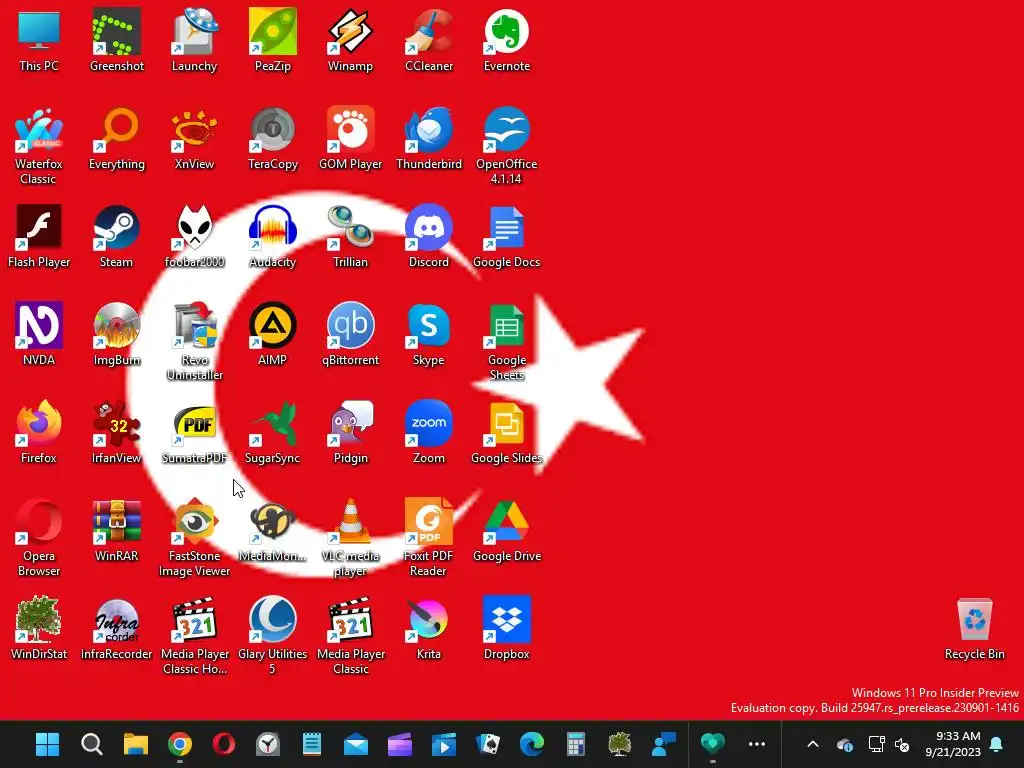This screenshot has width=1024, height=768.
Task: Select the Flash Player shortcut
Action: [x=39, y=236]
